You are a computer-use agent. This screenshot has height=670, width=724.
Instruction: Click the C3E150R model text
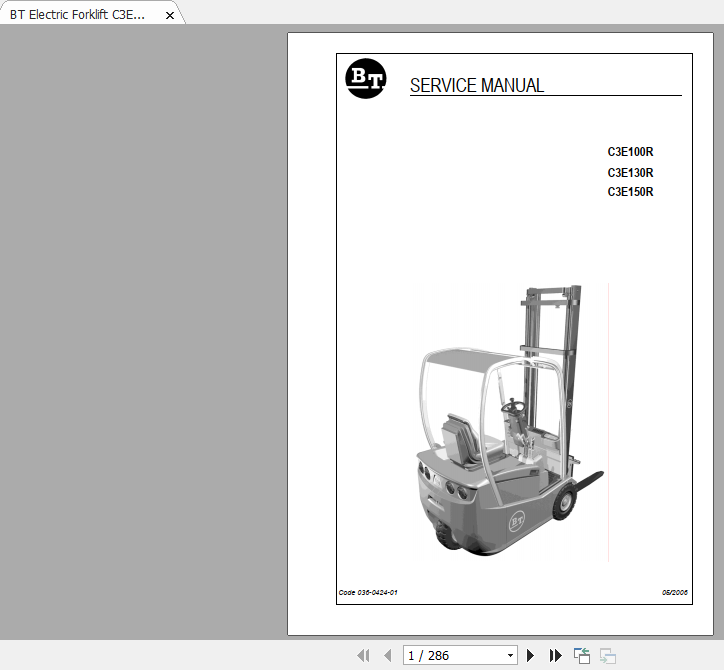[x=630, y=191]
